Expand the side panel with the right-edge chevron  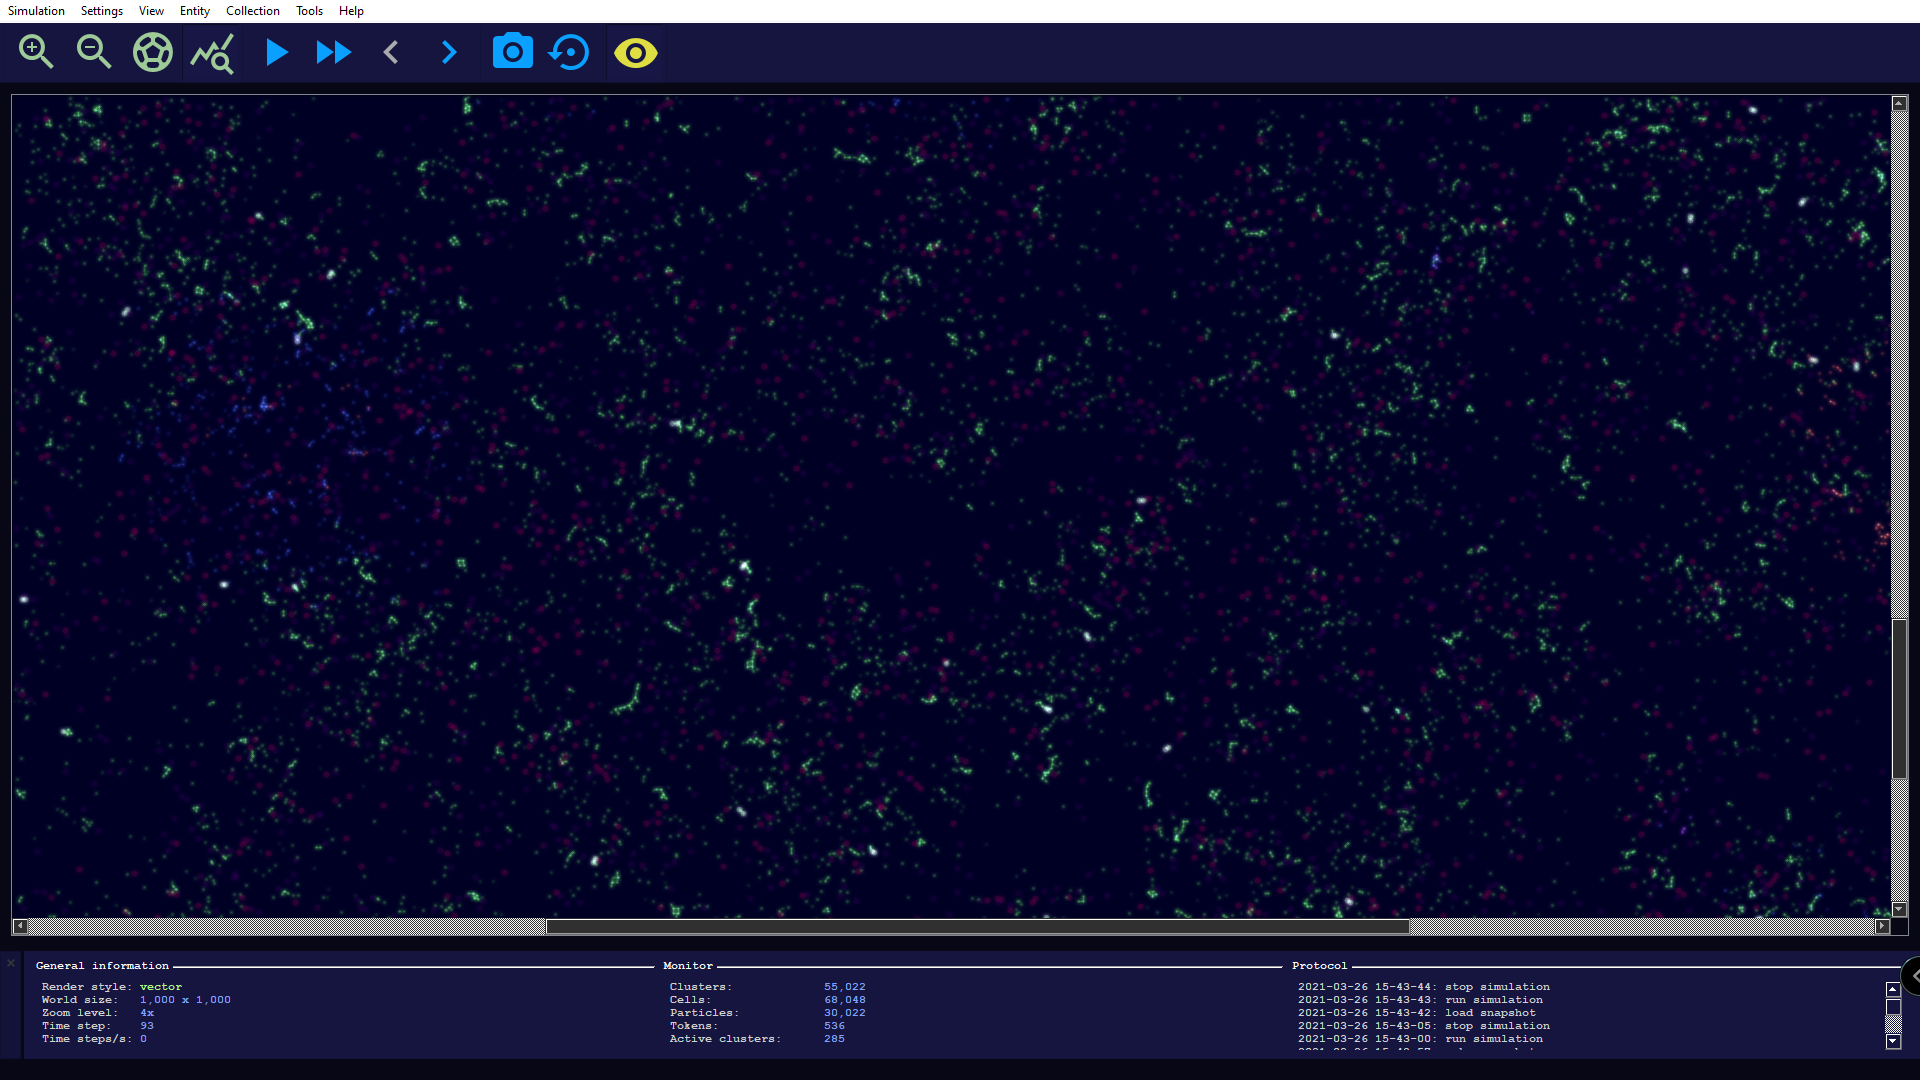pos(1913,976)
